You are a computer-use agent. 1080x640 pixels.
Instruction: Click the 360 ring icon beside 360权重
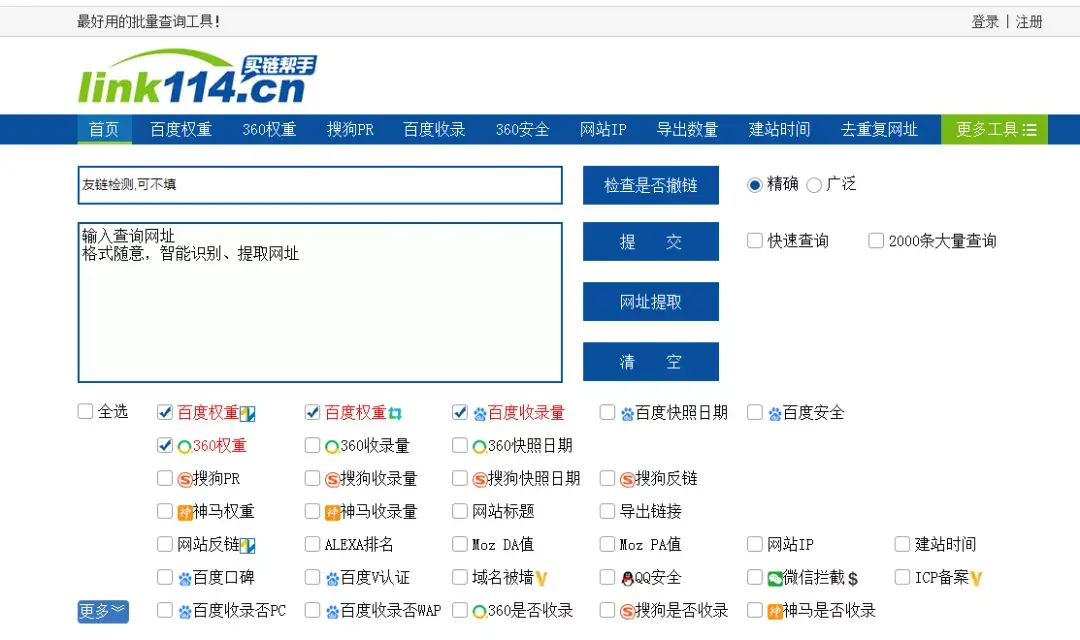click(185, 446)
